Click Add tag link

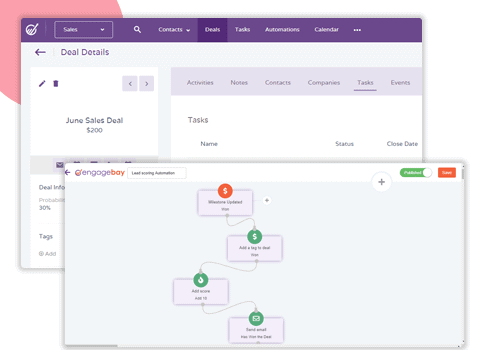(x=47, y=254)
